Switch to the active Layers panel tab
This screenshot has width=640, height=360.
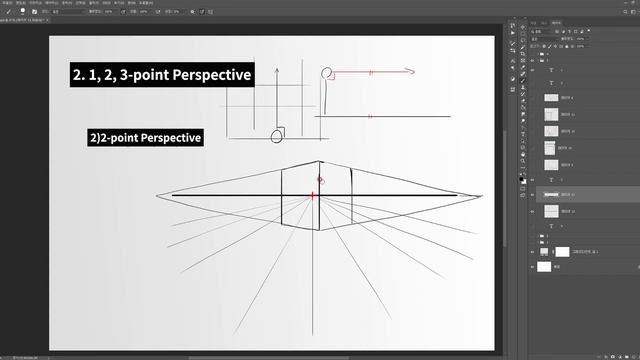coord(556,23)
